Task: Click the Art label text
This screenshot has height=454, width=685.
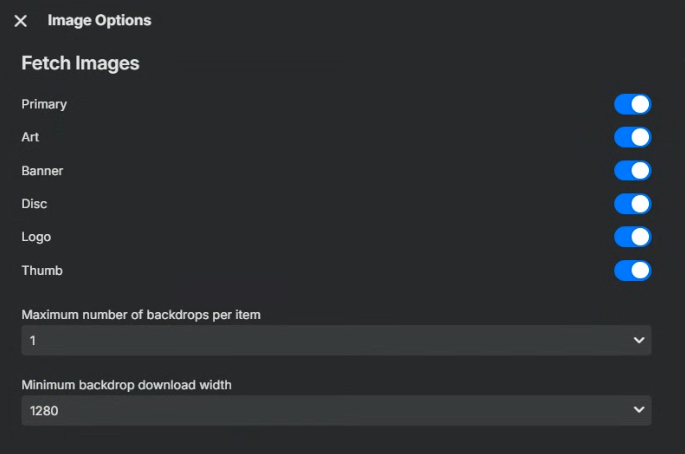Action: (30, 137)
